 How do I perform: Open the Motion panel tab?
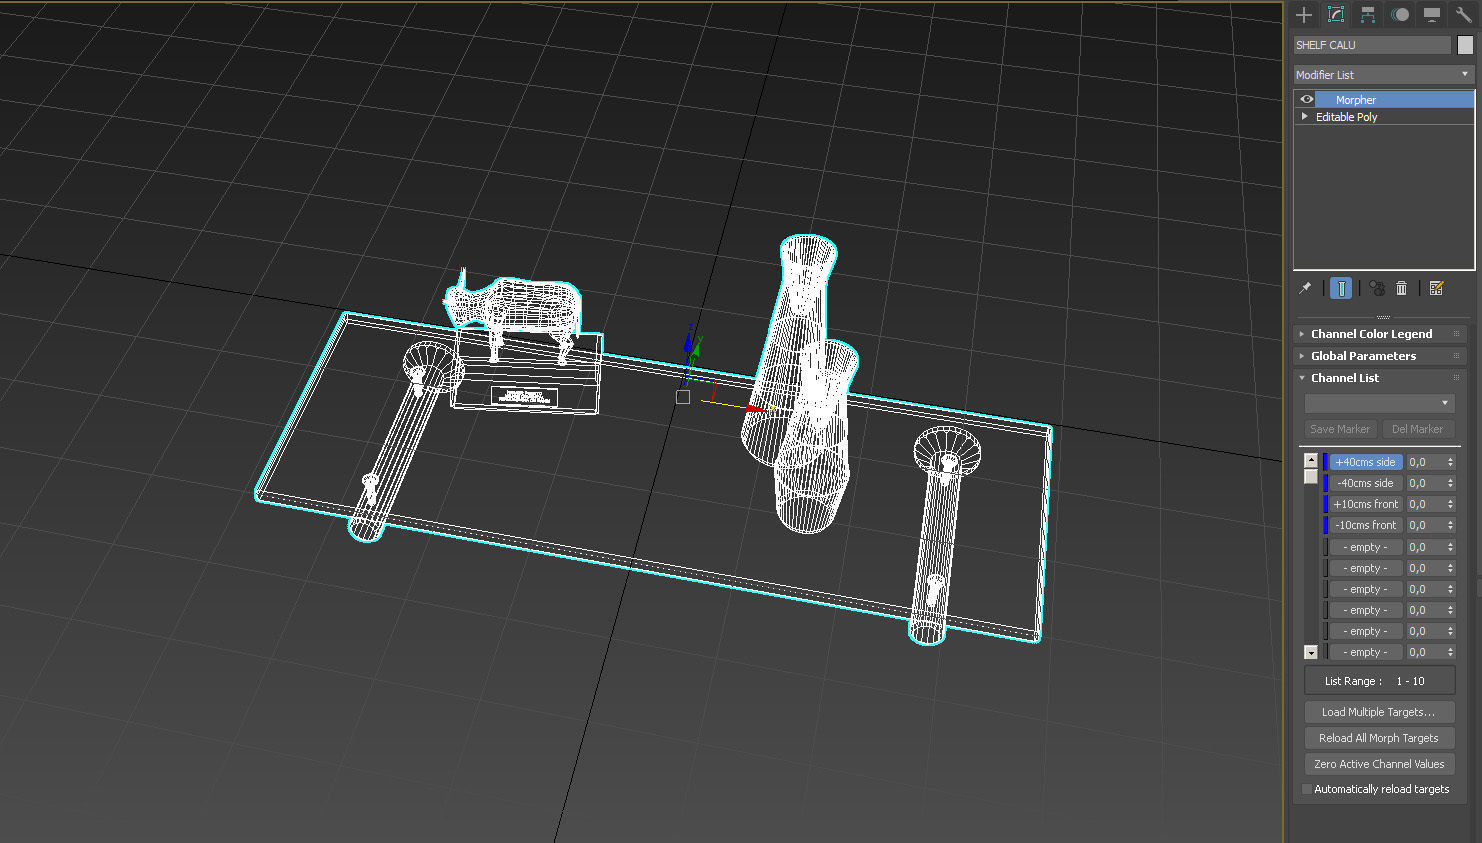1400,14
